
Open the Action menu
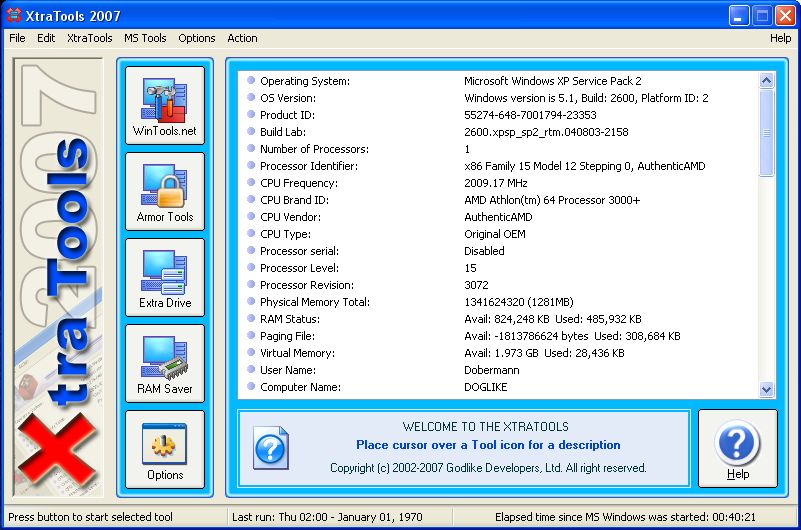tap(242, 38)
